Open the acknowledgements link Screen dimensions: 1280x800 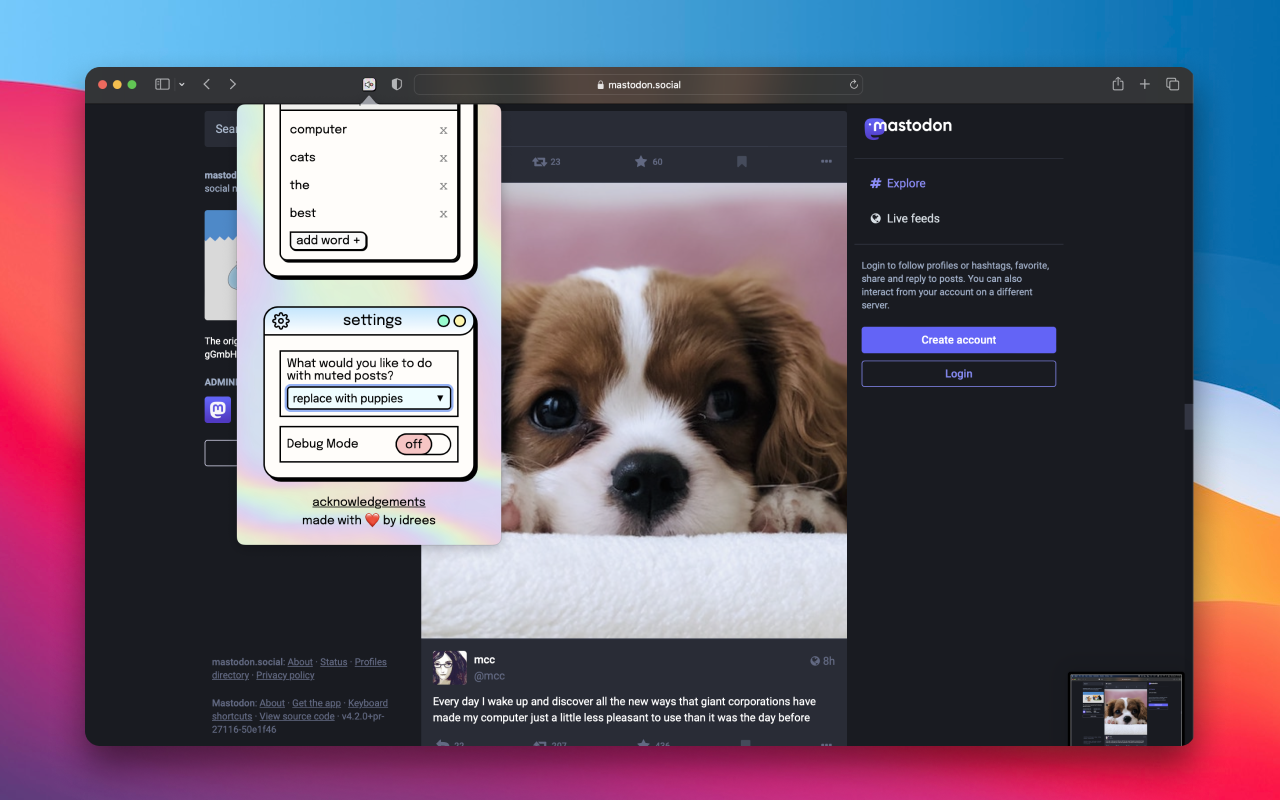(x=369, y=502)
